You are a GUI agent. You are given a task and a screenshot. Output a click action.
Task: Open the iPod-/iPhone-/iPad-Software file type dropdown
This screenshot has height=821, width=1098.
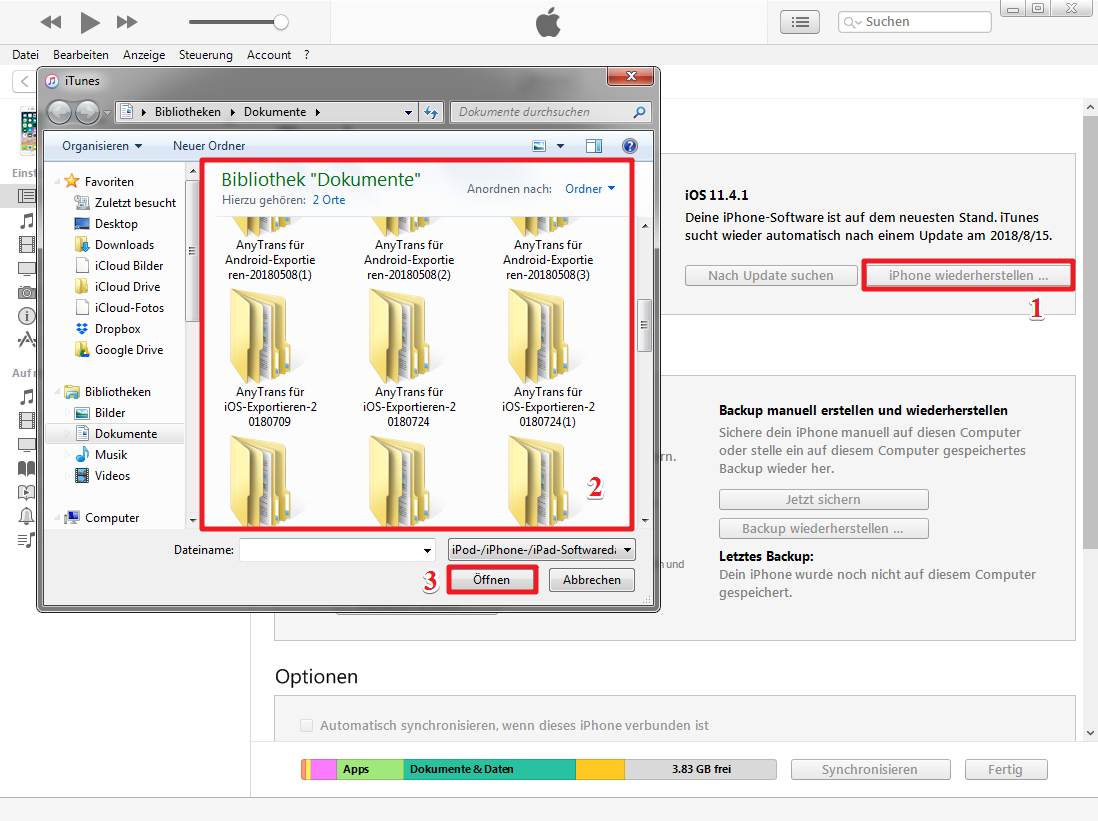[x=541, y=549]
